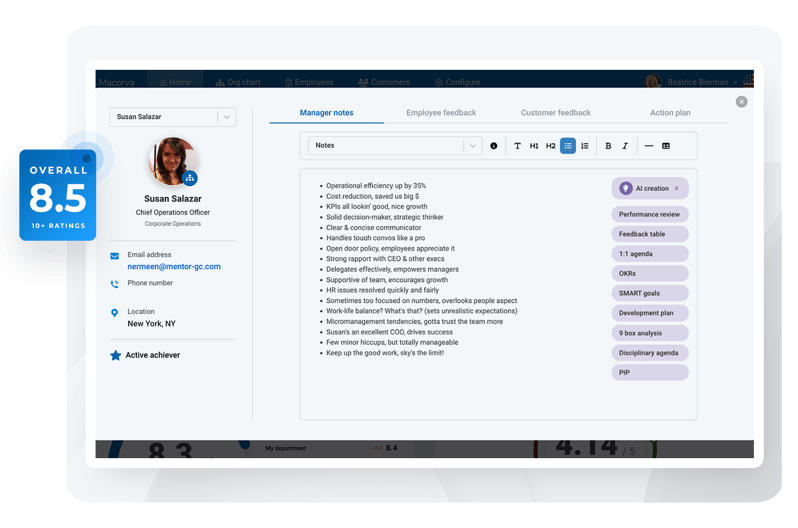Click the Macorva logo

pyautogui.click(x=117, y=82)
